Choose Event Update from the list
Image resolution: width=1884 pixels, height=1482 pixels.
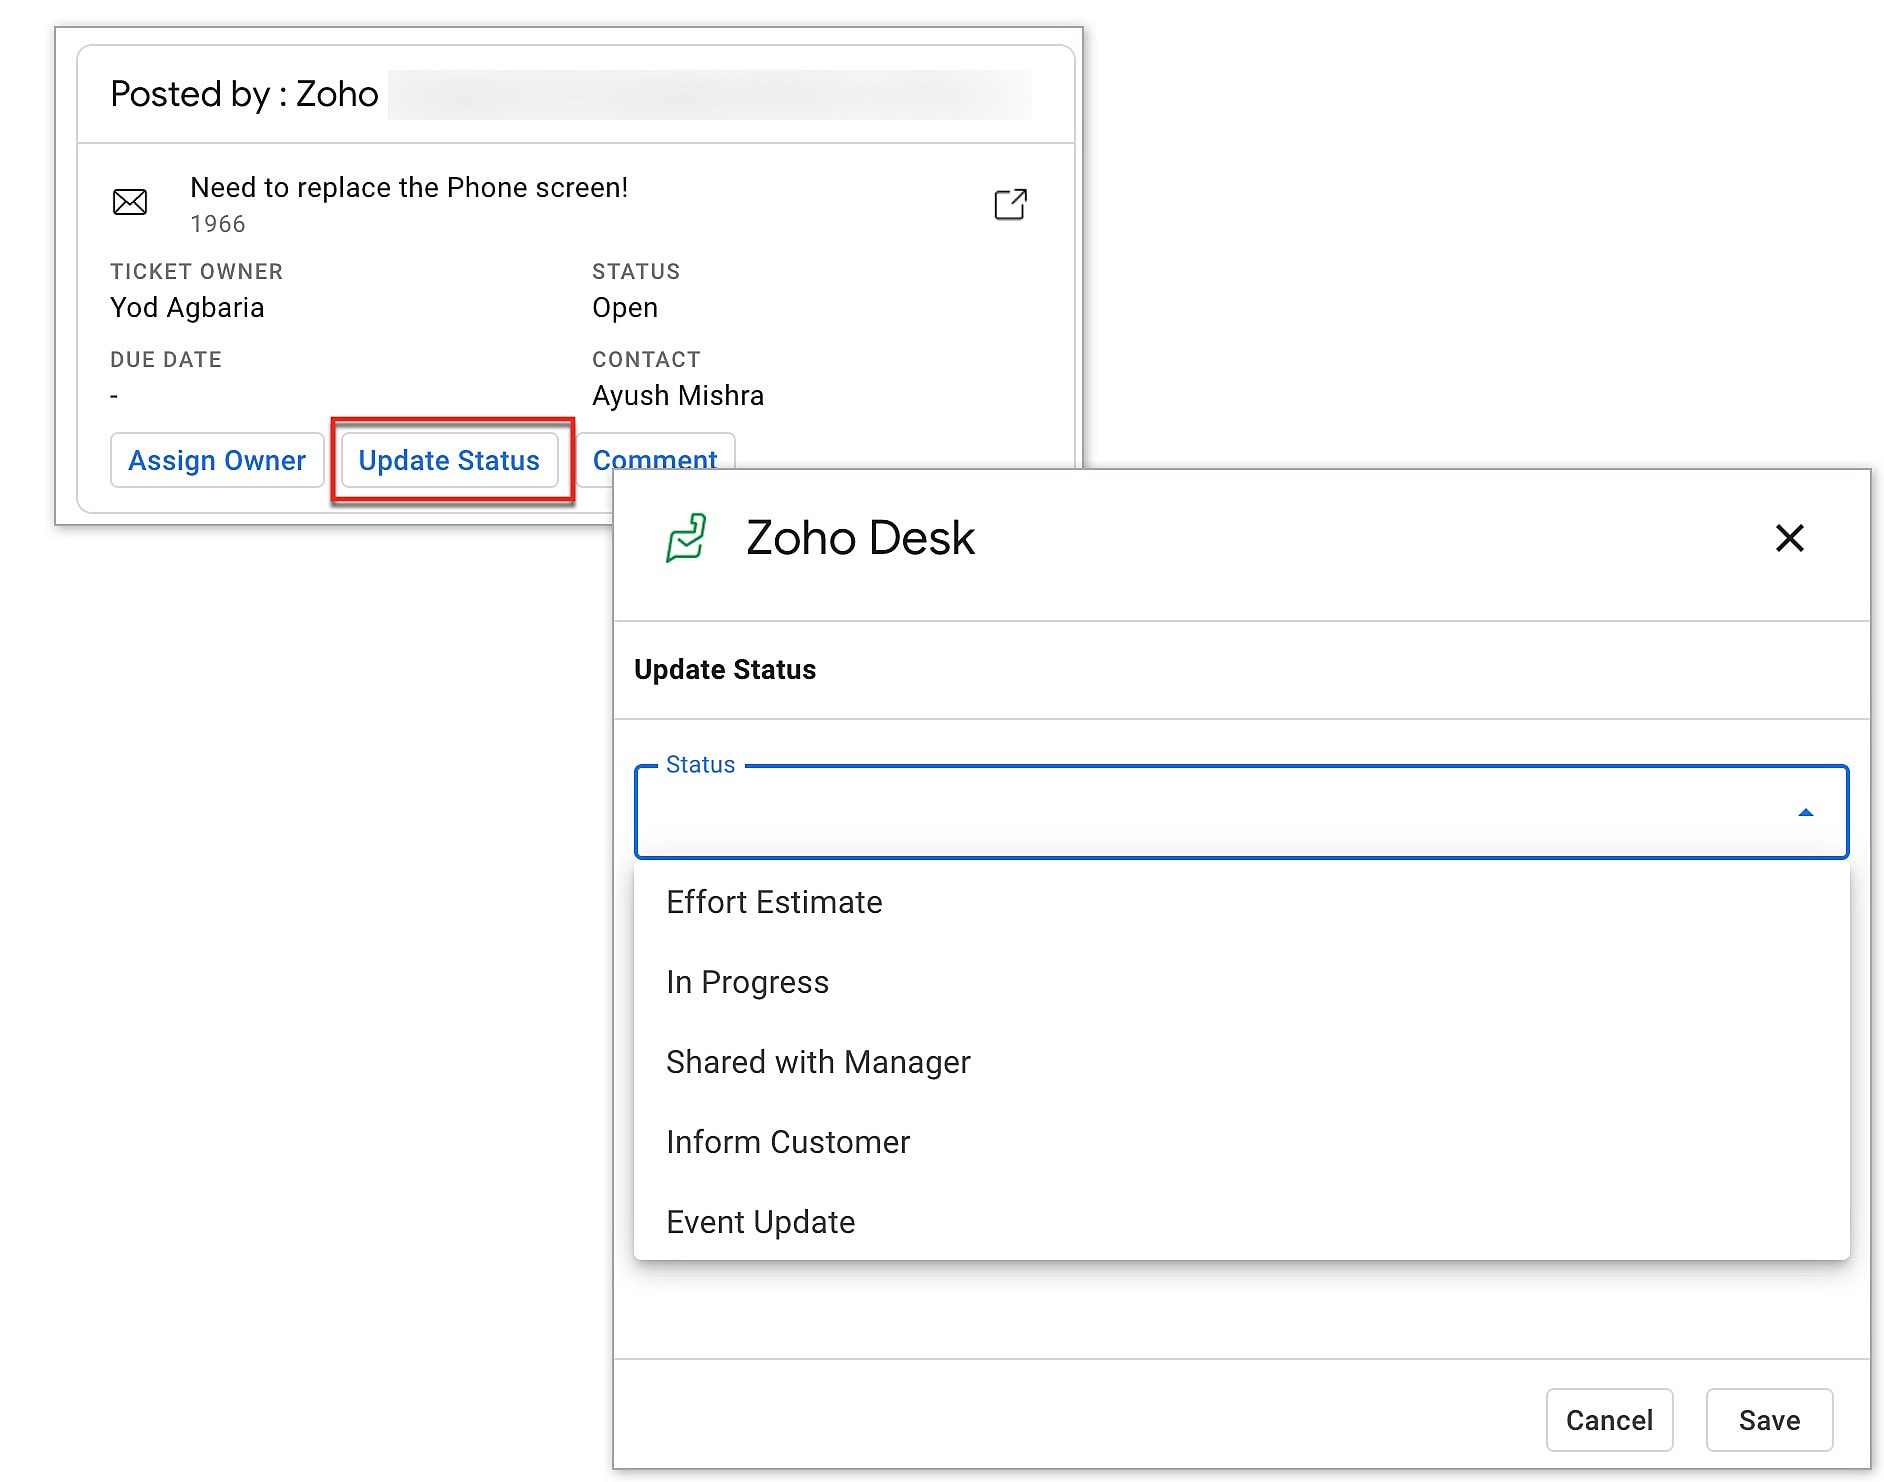click(760, 1222)
